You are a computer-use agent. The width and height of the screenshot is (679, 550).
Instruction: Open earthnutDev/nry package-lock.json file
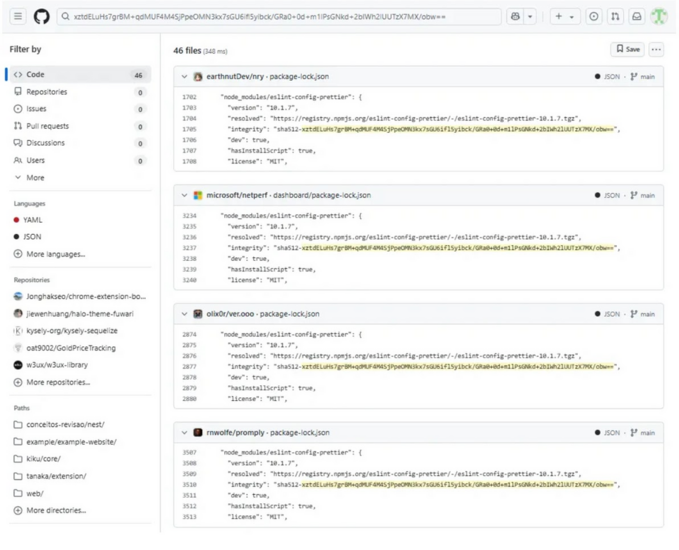268,77
